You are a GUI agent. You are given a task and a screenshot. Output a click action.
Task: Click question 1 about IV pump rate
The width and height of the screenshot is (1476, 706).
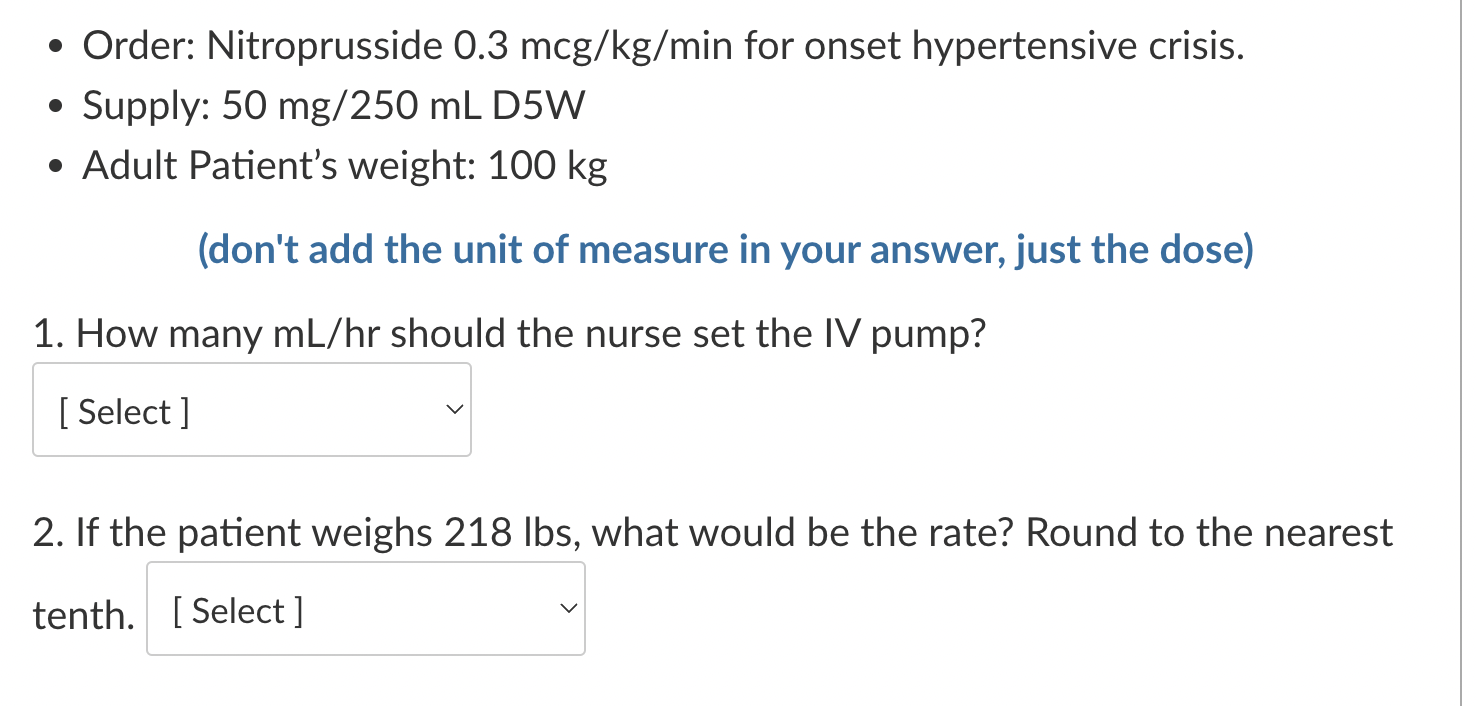click(x=510, y=333)
